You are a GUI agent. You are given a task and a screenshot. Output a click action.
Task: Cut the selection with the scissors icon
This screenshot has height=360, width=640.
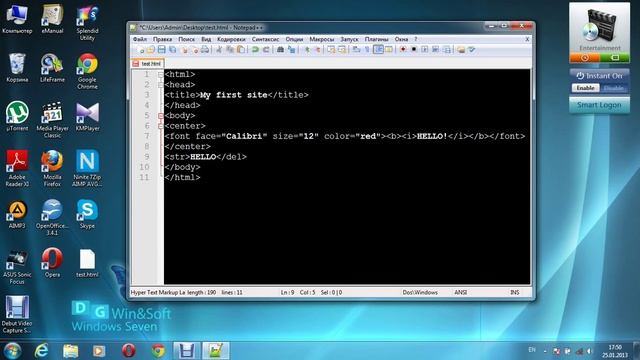click(219, 50)
